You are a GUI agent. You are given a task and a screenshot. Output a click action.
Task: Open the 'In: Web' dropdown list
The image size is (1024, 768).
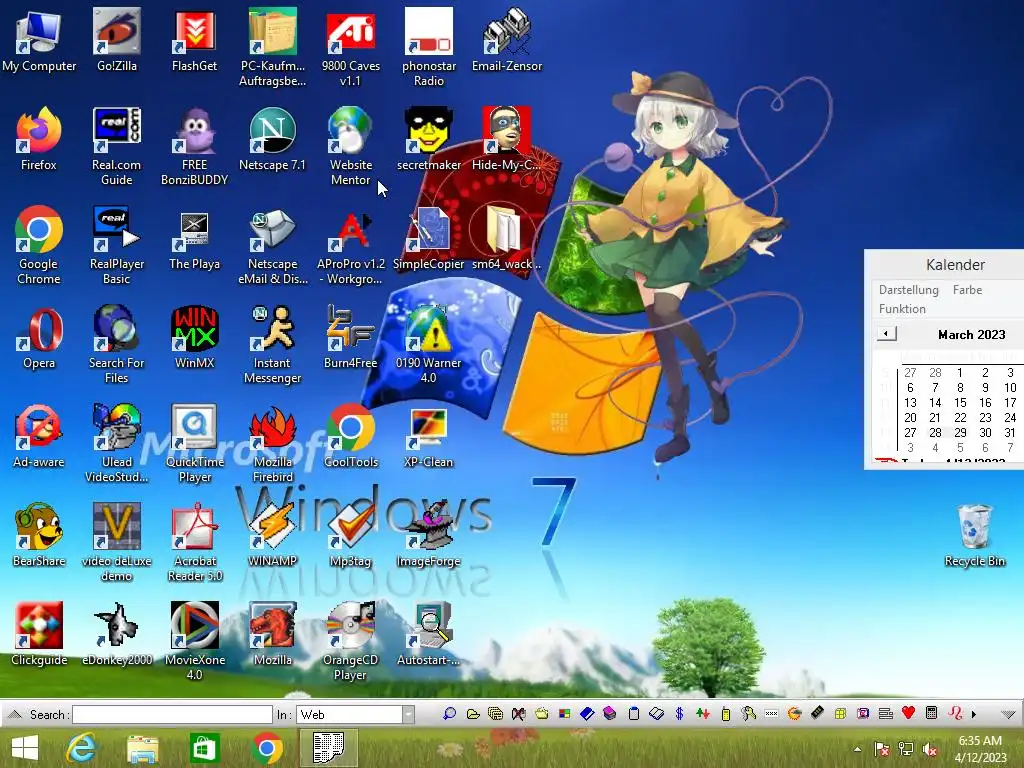pyautogui.click(x=408, y=714)
